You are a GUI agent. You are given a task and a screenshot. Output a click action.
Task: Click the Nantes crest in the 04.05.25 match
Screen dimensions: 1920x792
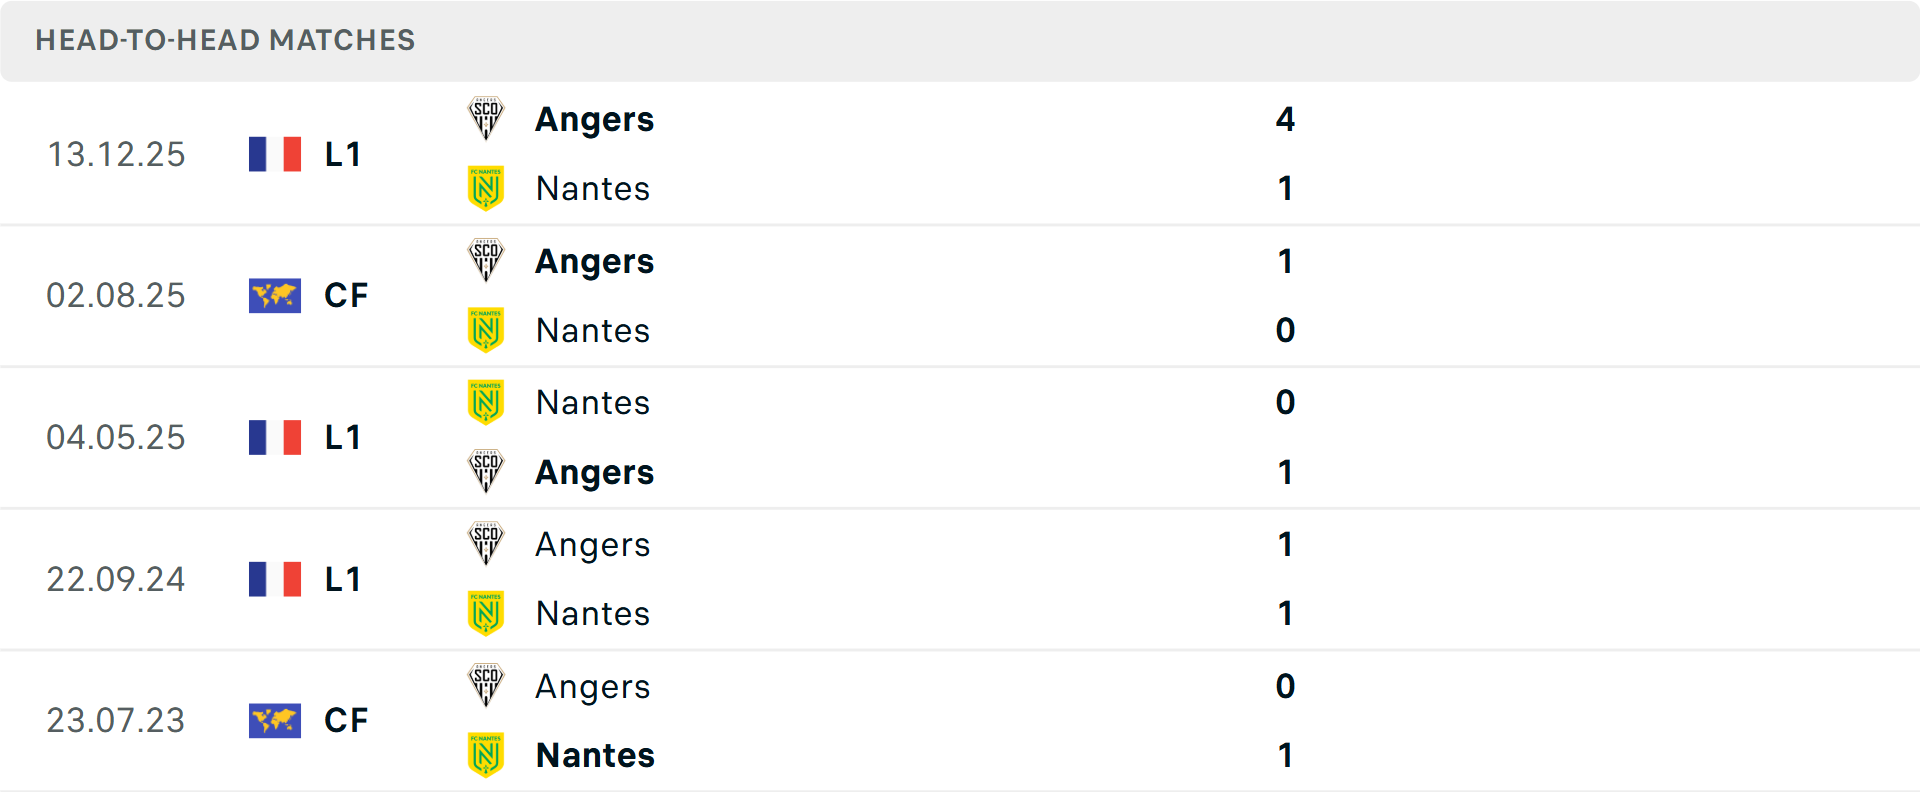coord(486,402)
